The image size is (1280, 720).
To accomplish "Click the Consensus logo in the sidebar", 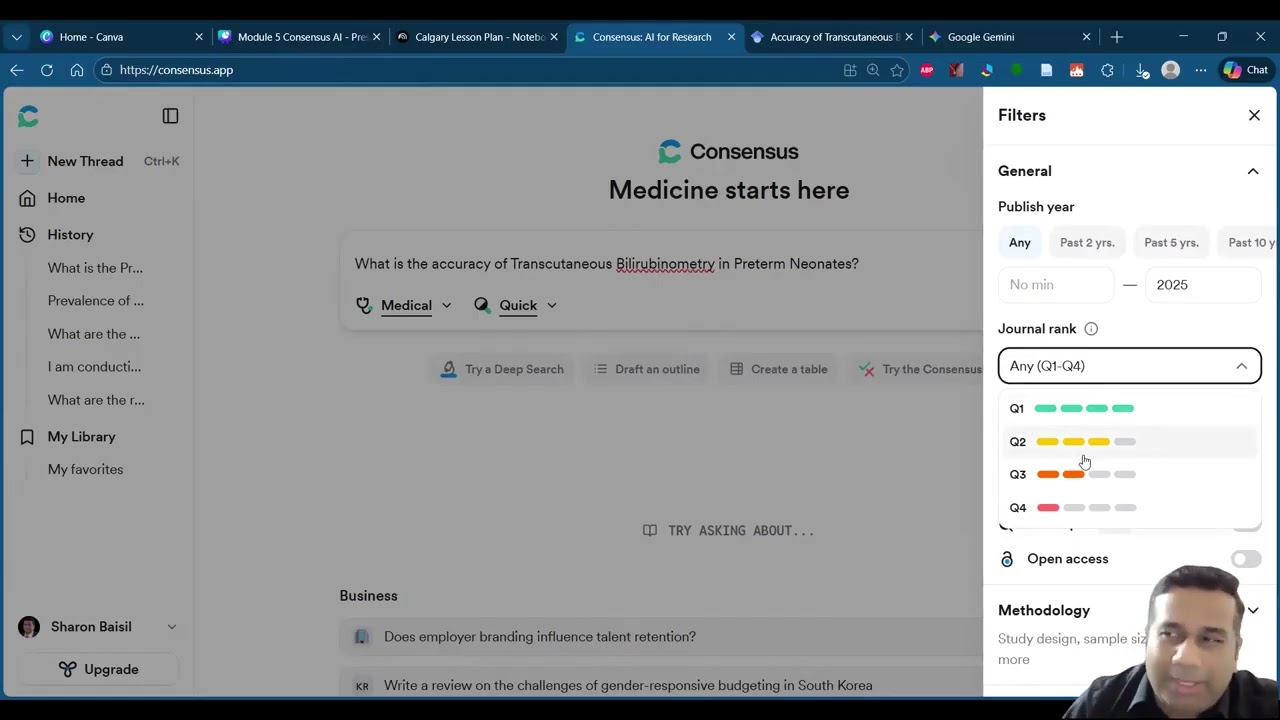I will (x=28, y=117).
